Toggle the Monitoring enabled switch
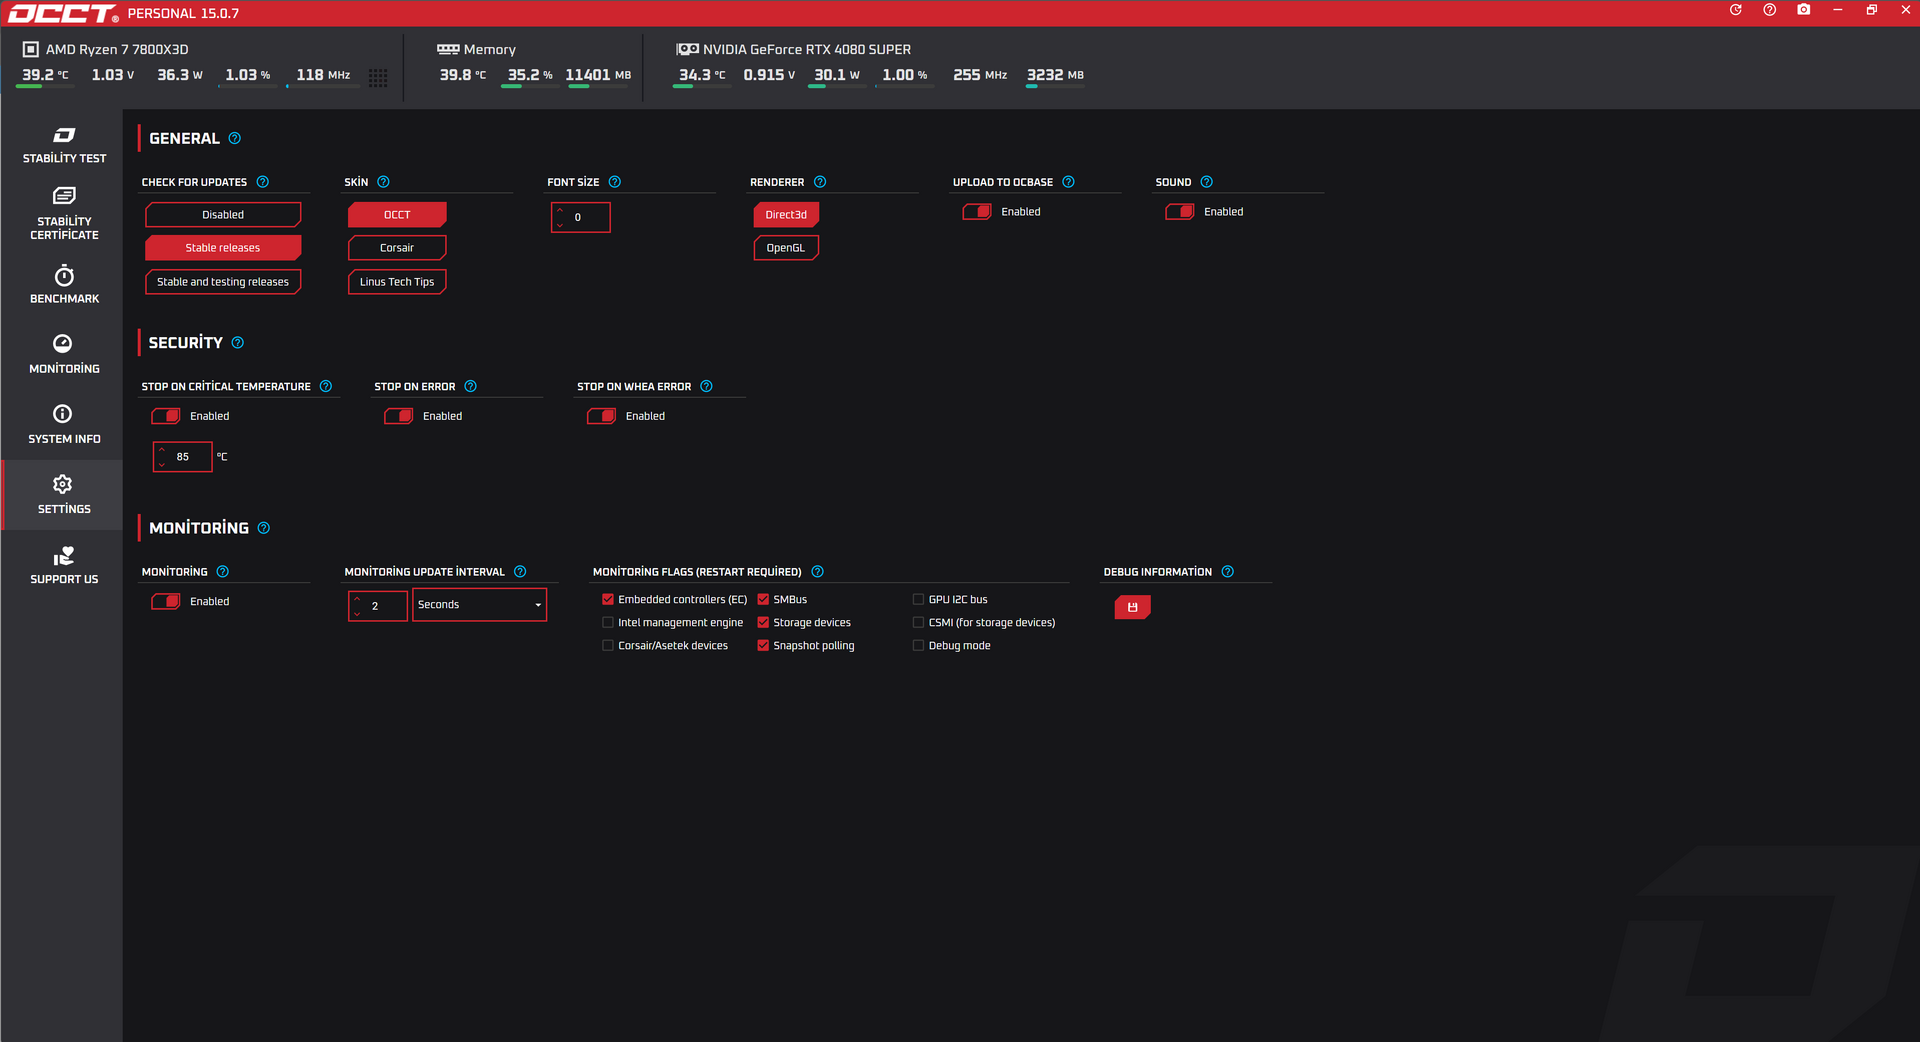 click(x=166, y=602)
